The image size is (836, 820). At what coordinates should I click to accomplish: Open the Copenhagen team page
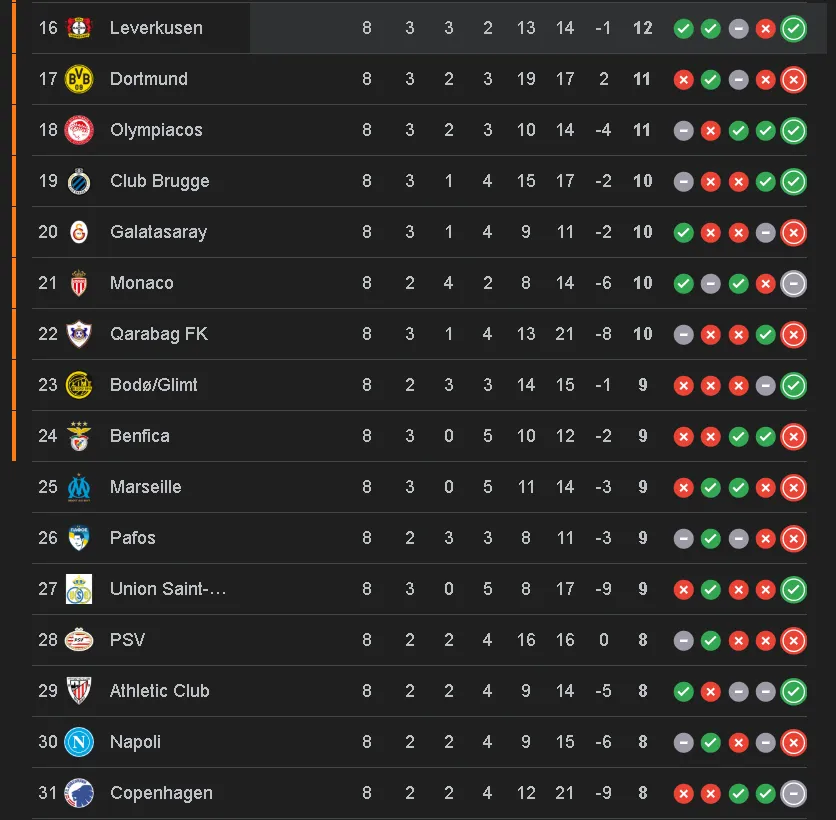pos(163,793)
